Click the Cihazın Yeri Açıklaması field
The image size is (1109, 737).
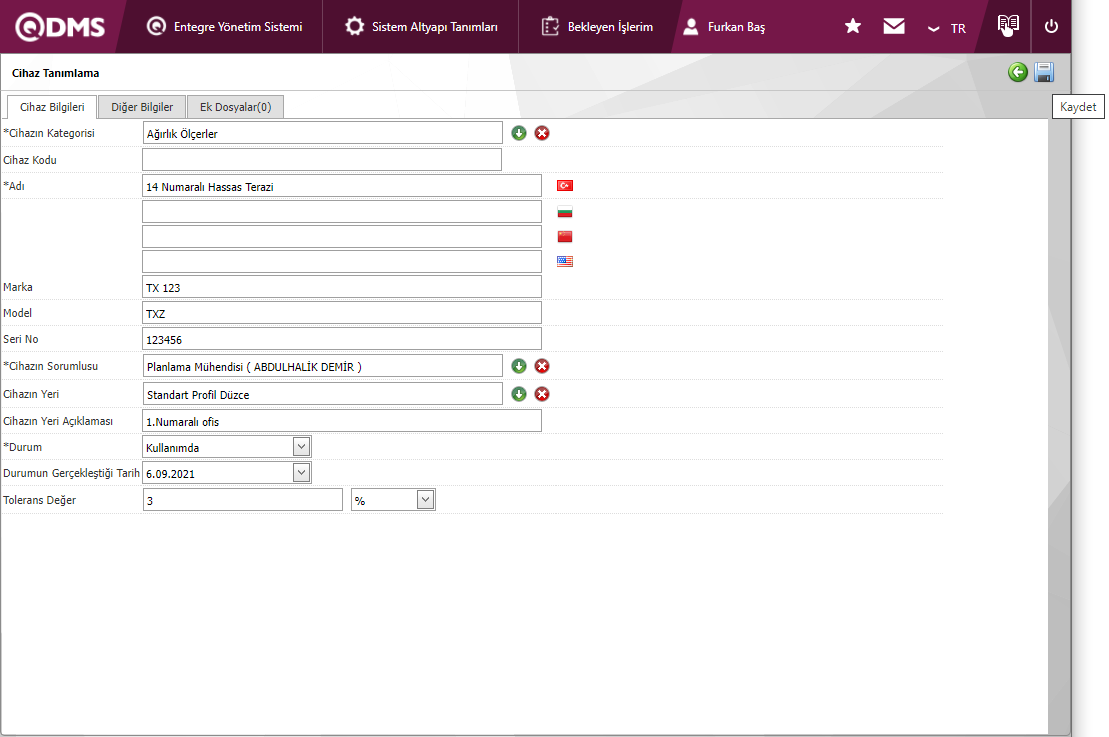point(342,421)
